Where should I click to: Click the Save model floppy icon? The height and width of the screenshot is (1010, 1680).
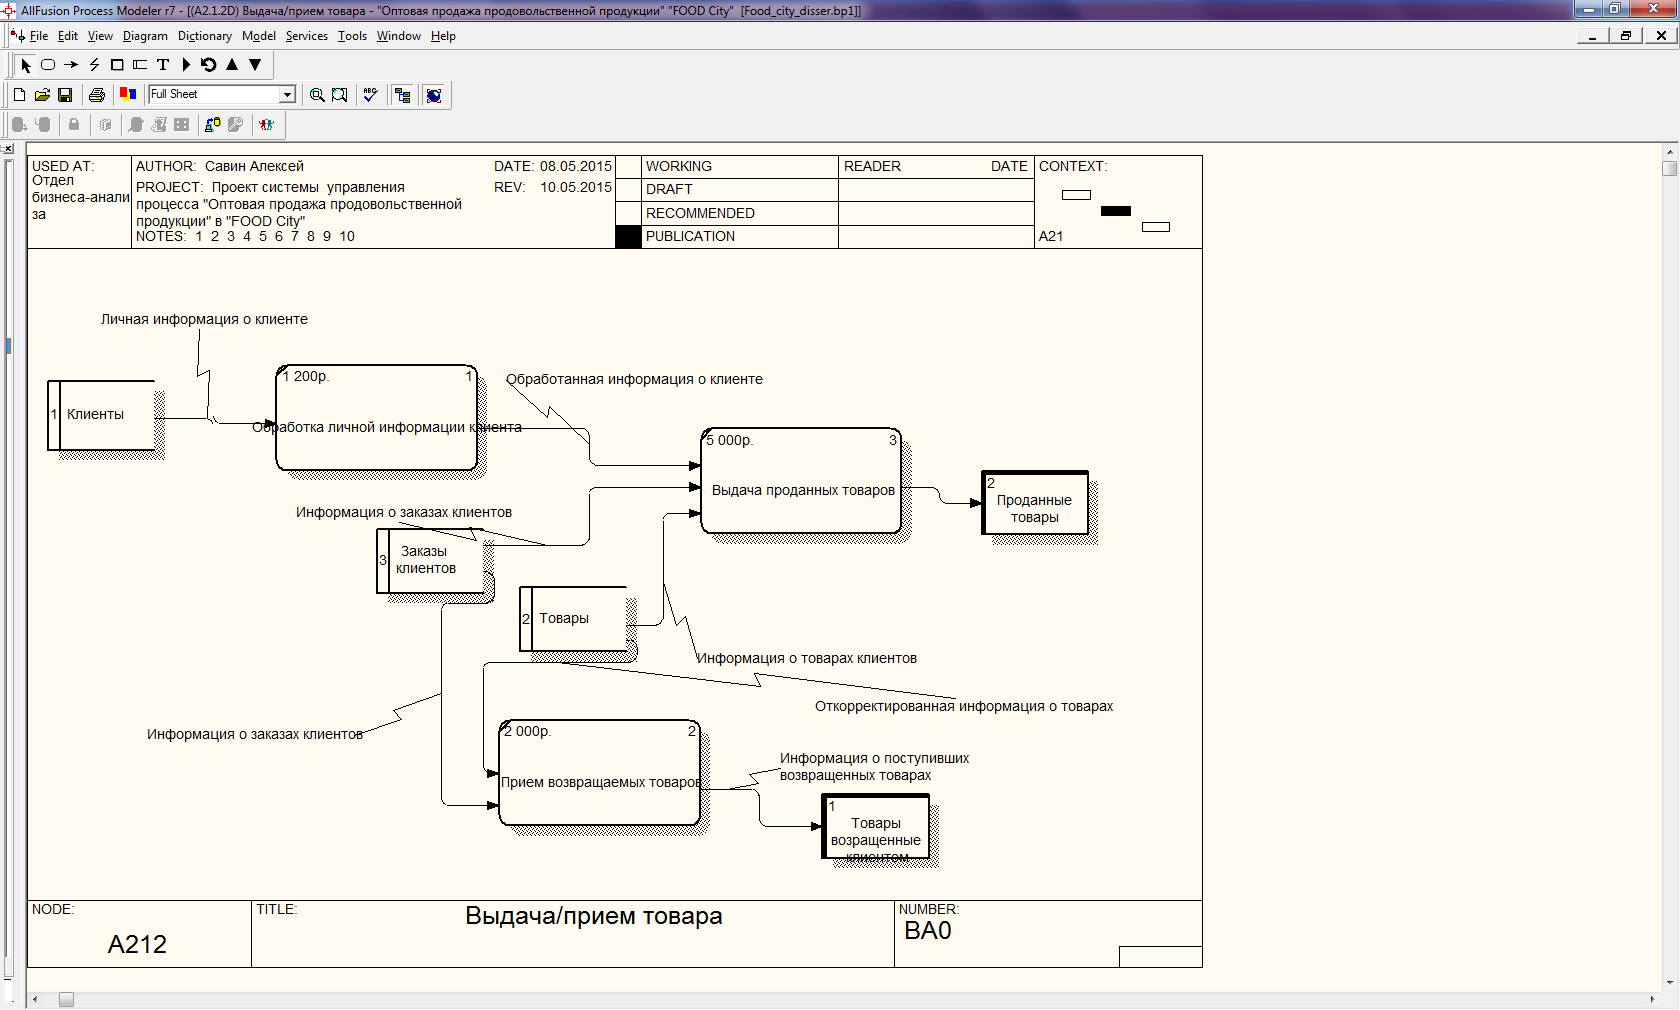65,95
